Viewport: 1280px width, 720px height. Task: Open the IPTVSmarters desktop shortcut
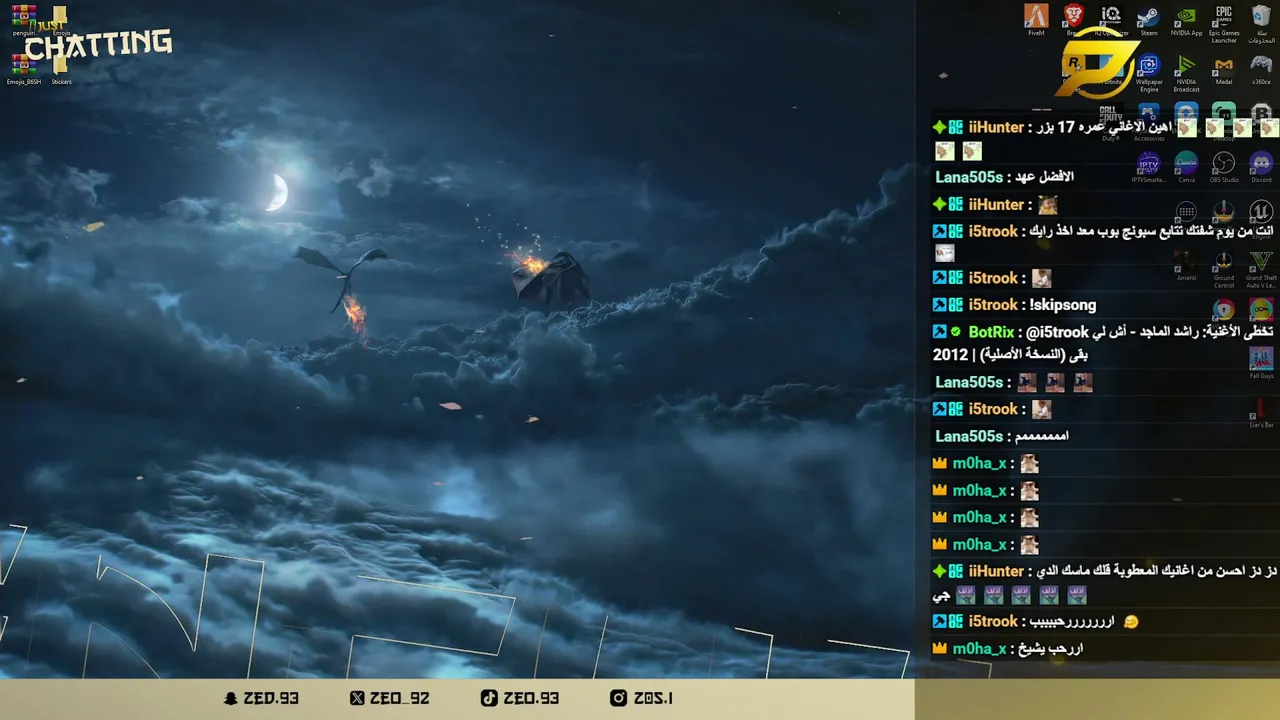click(1149, 168)
